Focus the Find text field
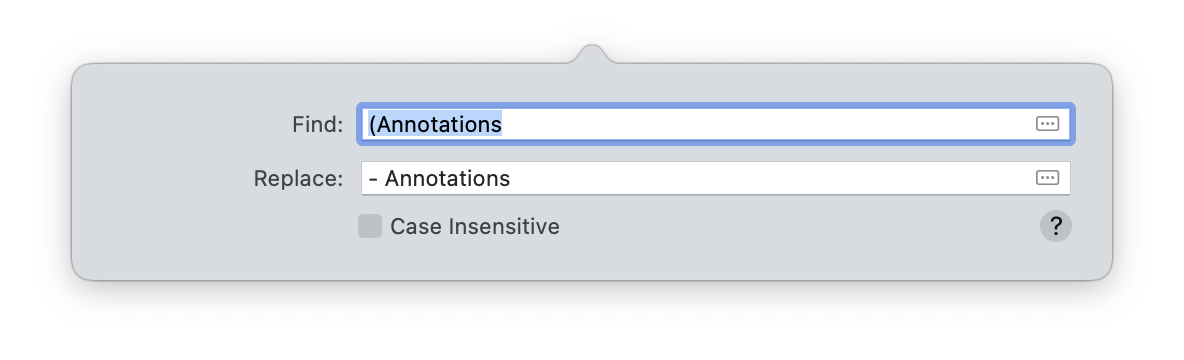The height and width of the screenshot is (360, 1184). point(715,124)
